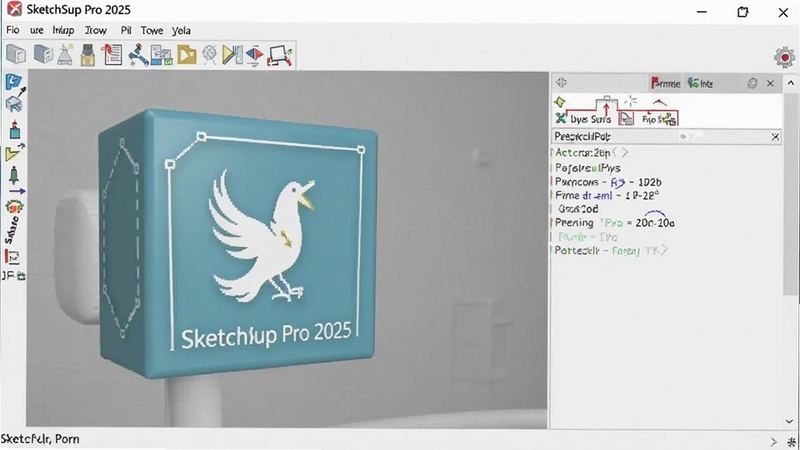
Task: Select the teal bottle icon in left toolbar
Action: click(15, 130)
